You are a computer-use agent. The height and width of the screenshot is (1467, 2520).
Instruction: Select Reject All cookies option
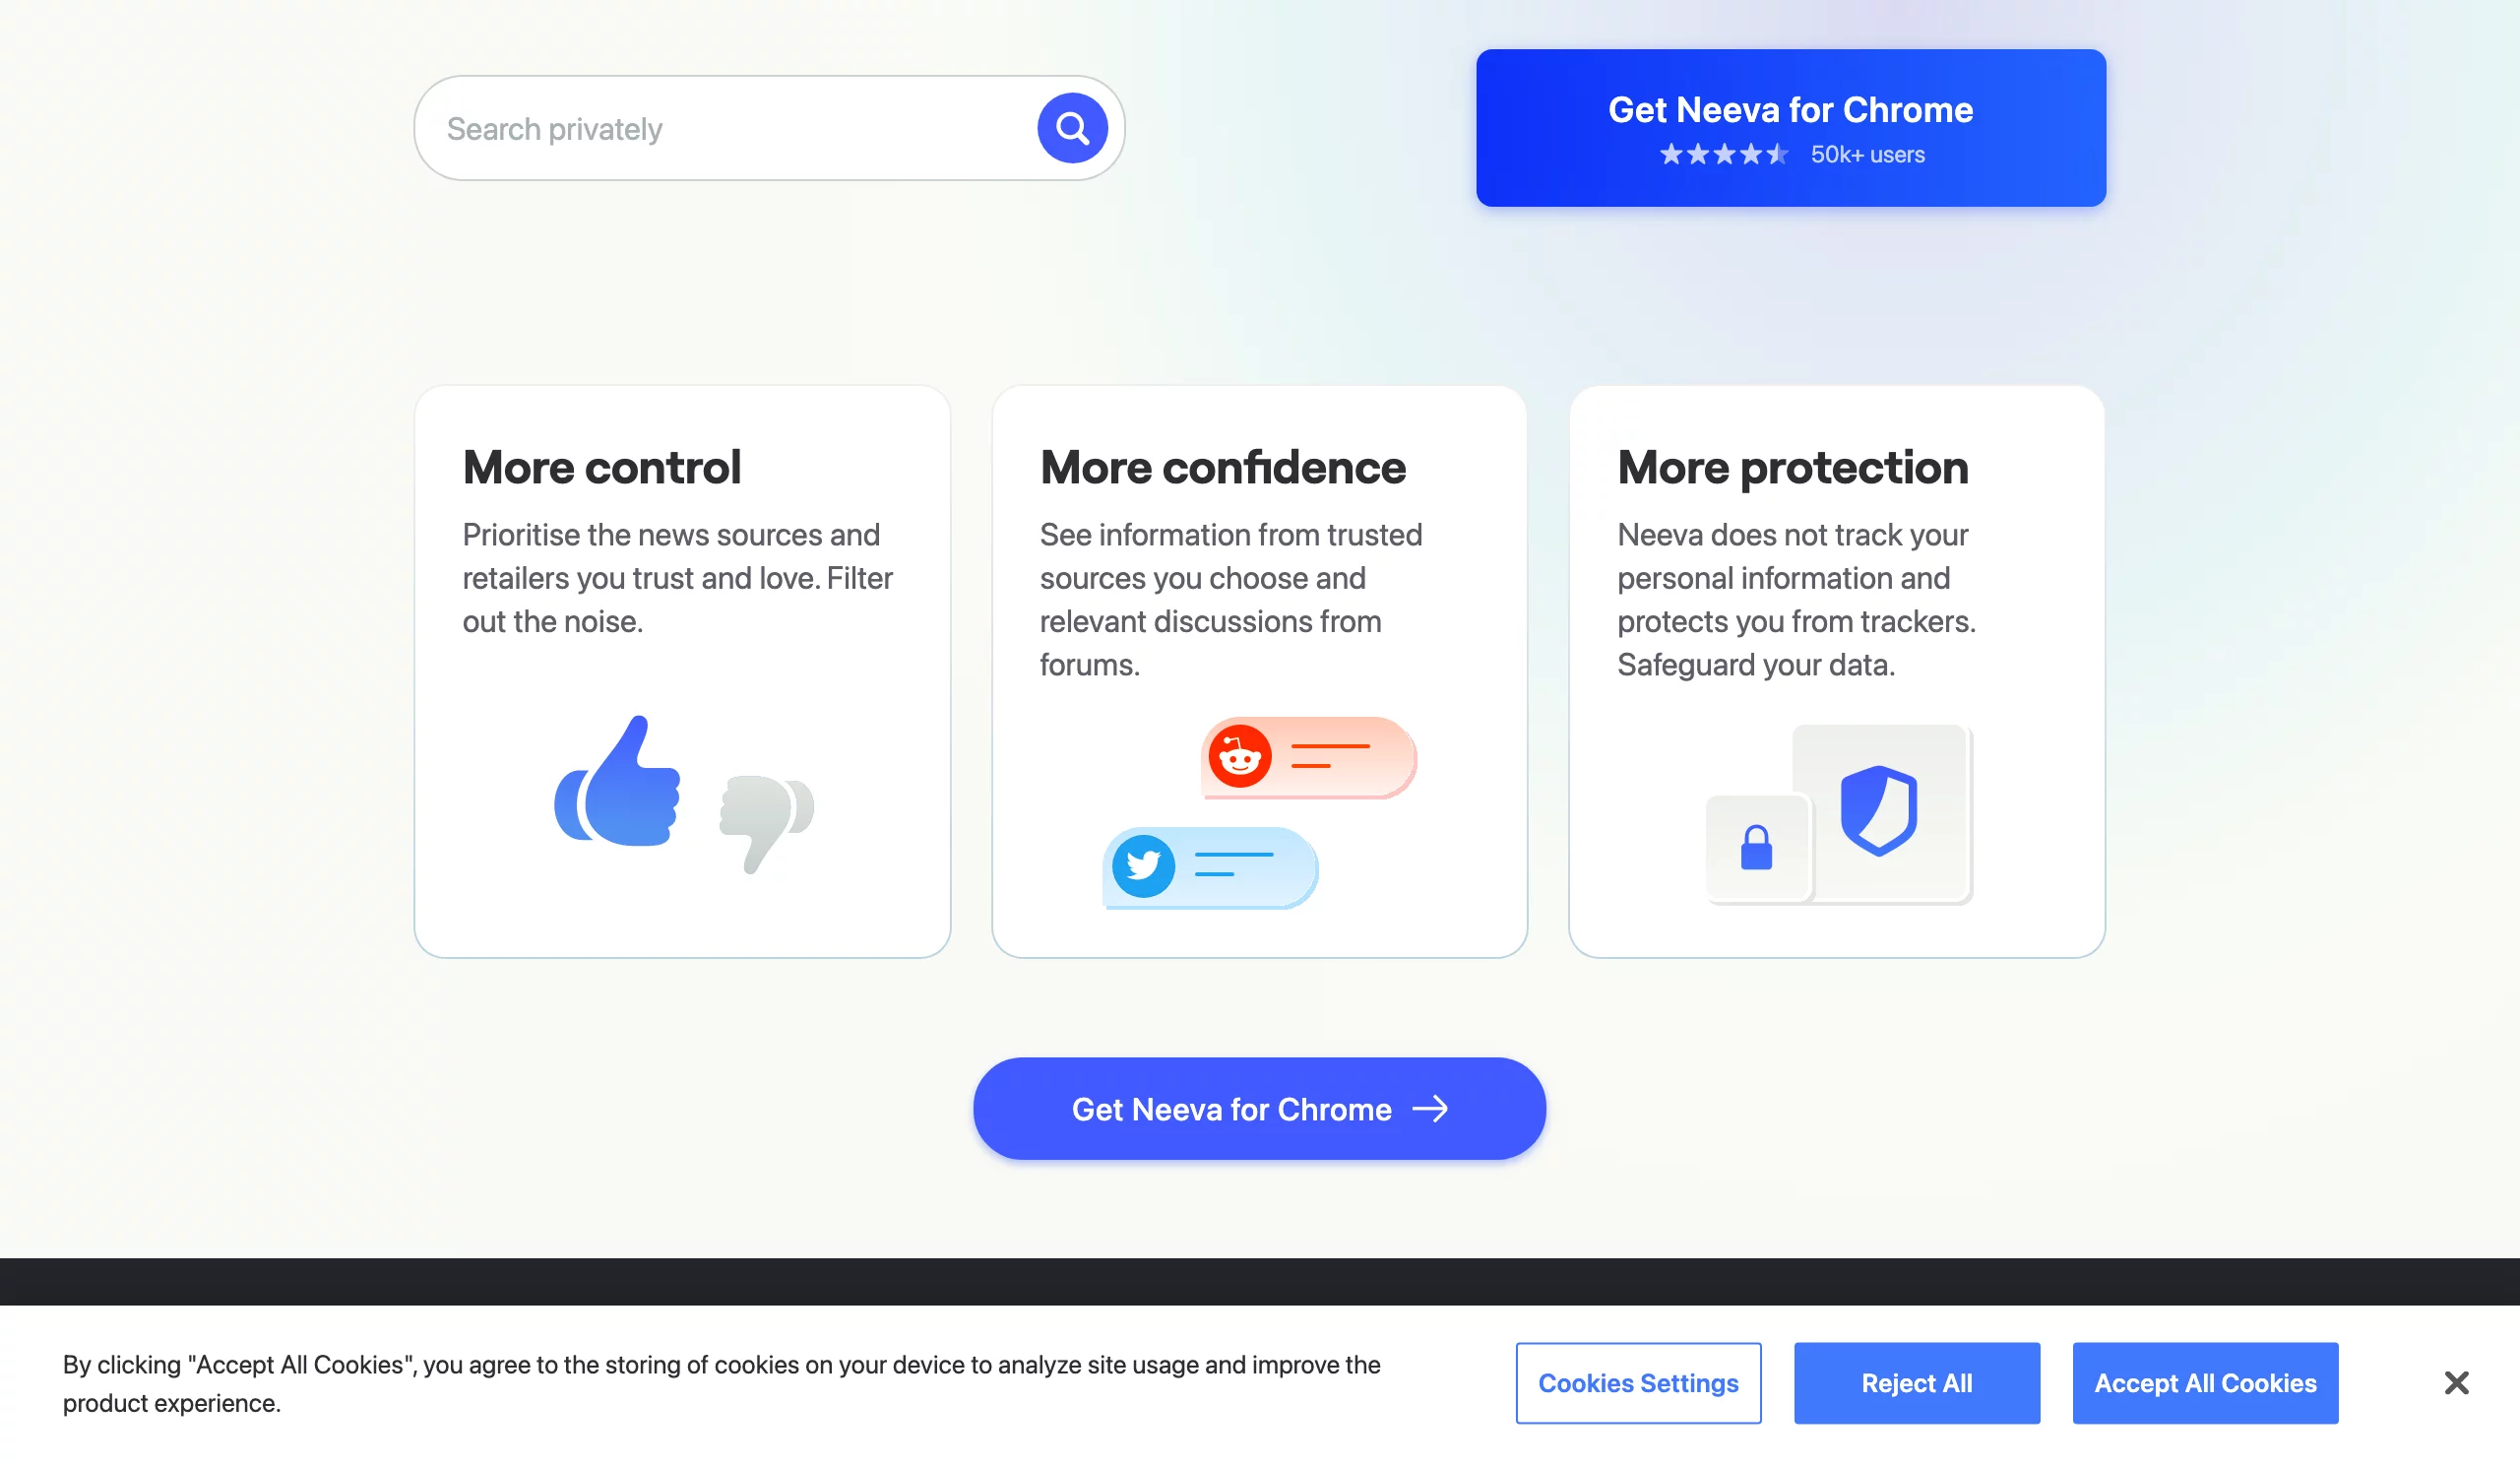coord(1917,1381)
